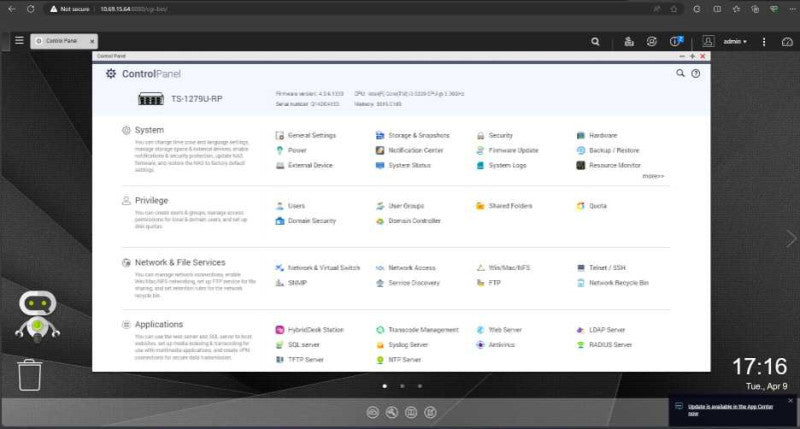Image resolution: width=800 pixels, height=429 pixels.
Task: Open Network & File Services category
Action: click(174, 262)
